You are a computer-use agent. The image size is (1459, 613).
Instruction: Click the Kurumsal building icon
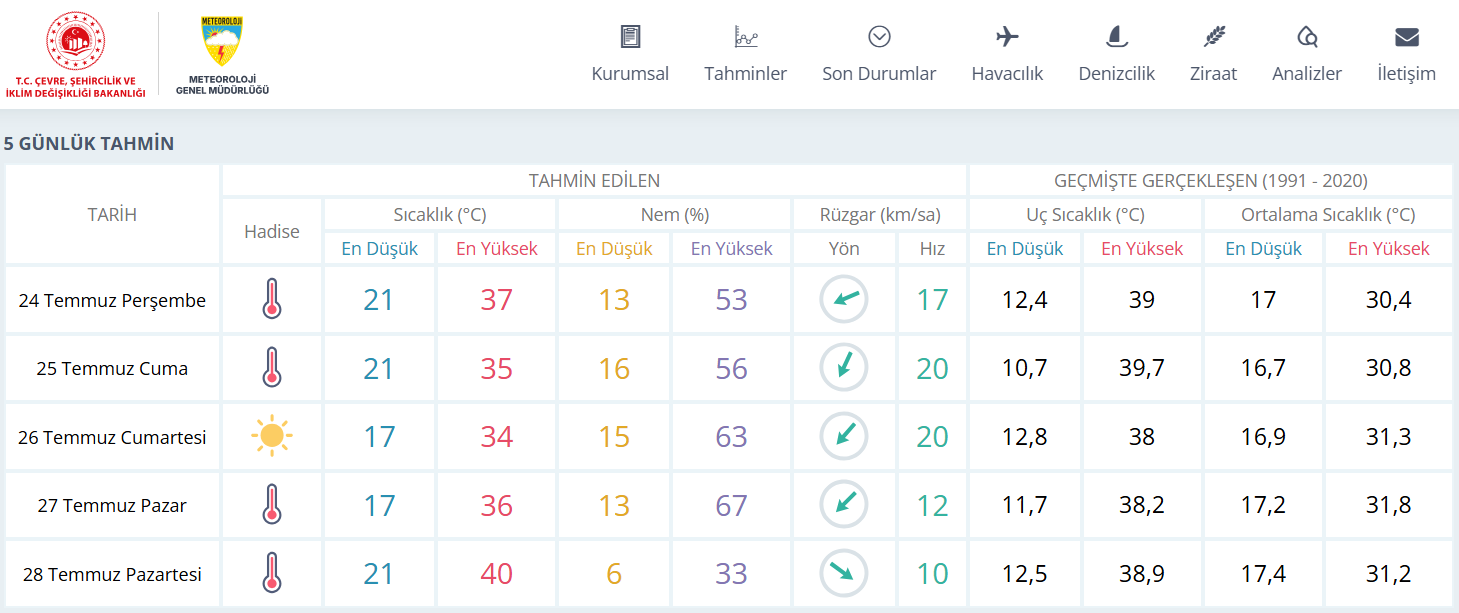coord(630,37)
